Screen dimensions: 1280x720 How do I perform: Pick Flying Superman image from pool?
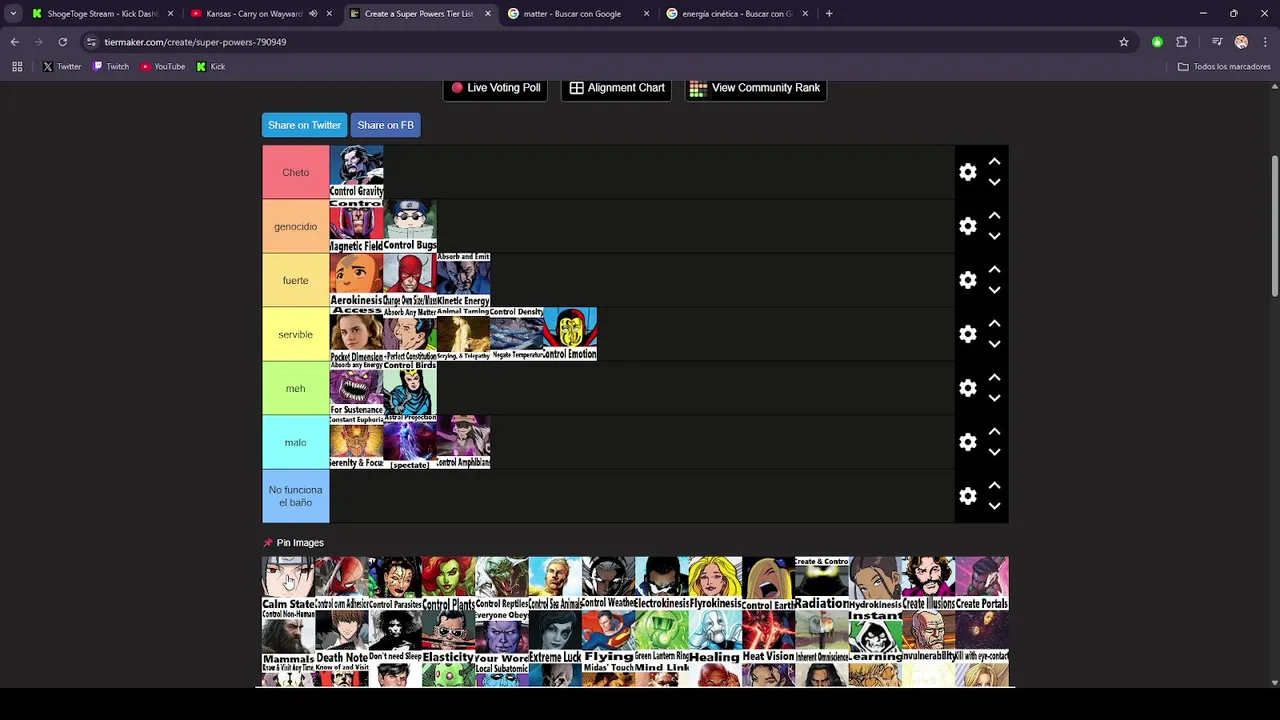[x=608, y=638]
